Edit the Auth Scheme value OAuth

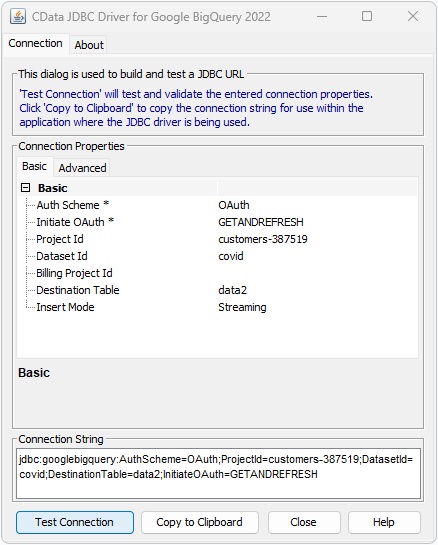(x=317, y=205)
